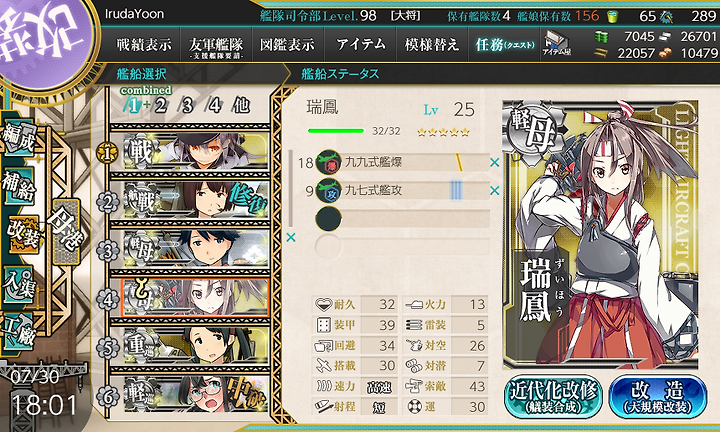Switch to fleet tab 2
Screen dimensions: 720x432
pyautogui.click(x=160, y=106)
